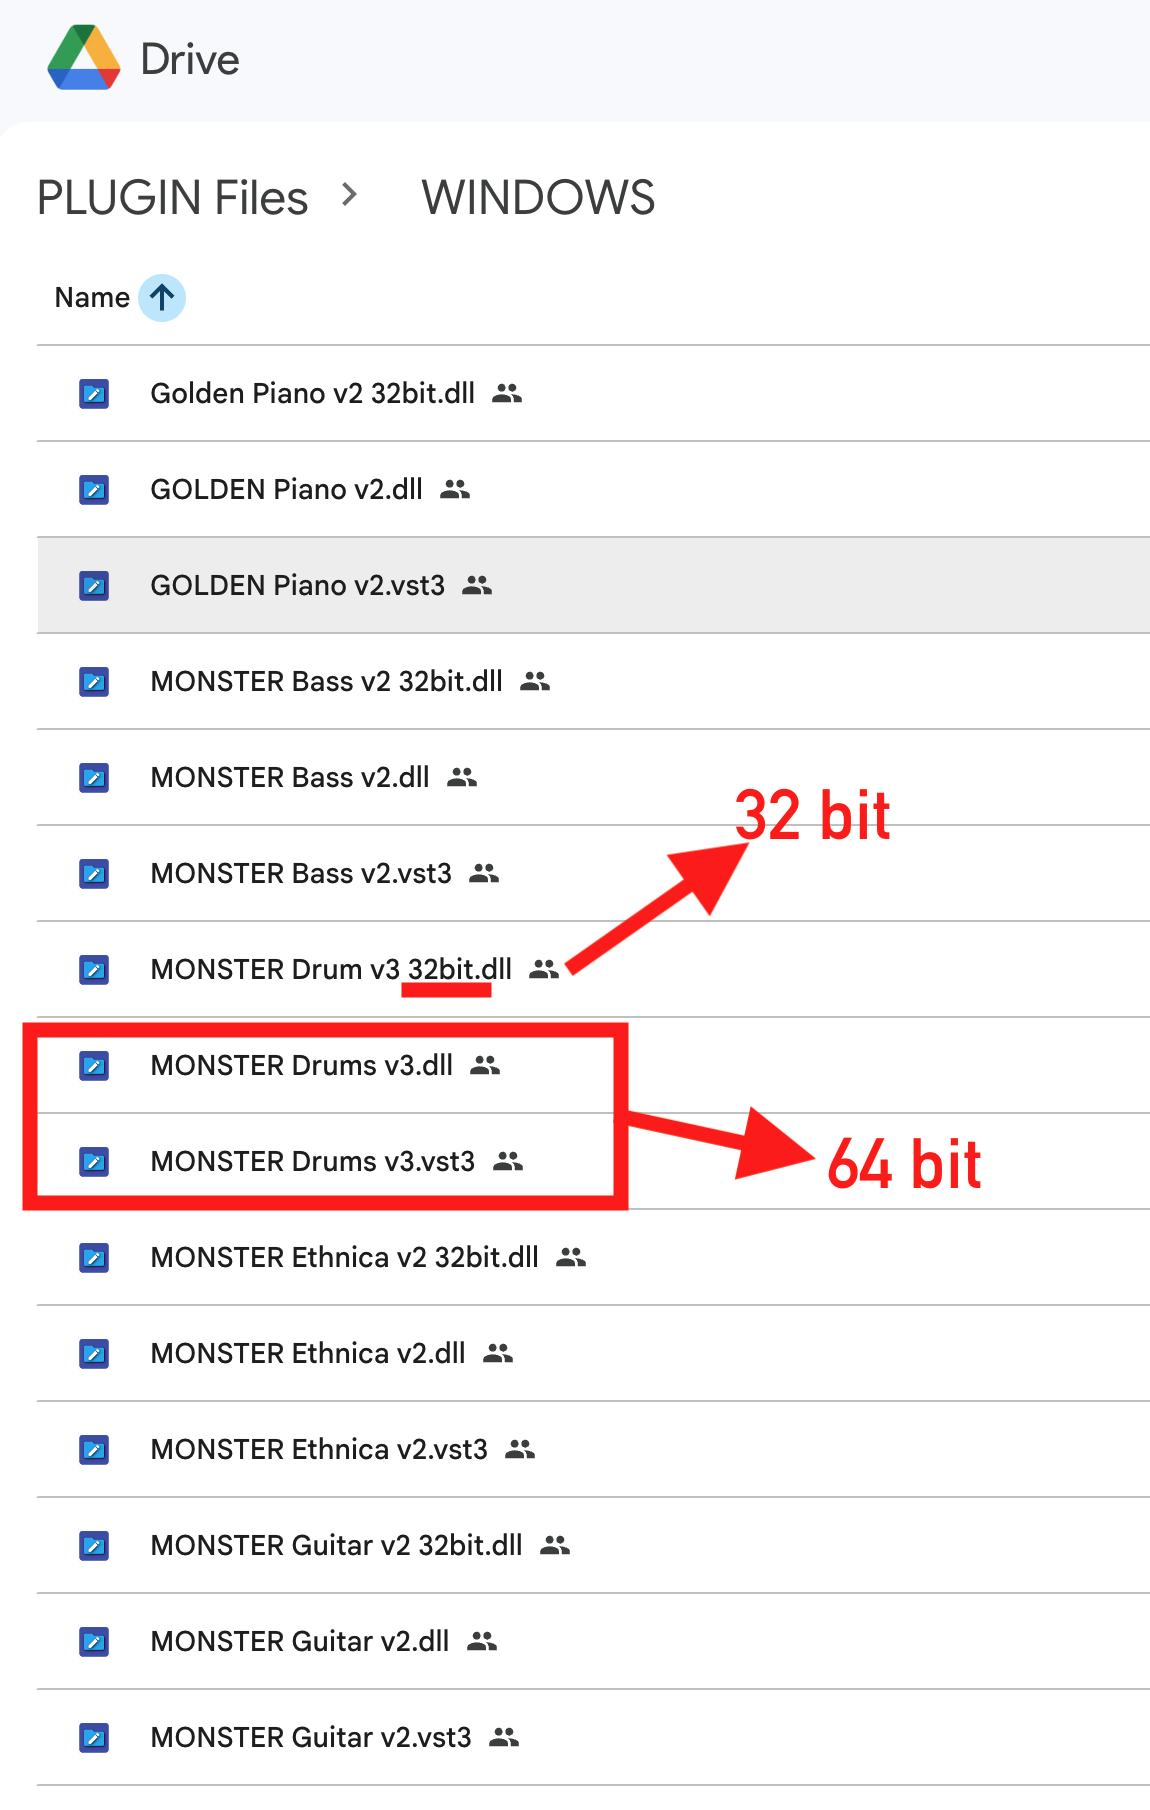Click file icon of MONSTER Guitar v2 32bit.dll
Screen dimensions: 1150x1810
[x=94, y=1545]
